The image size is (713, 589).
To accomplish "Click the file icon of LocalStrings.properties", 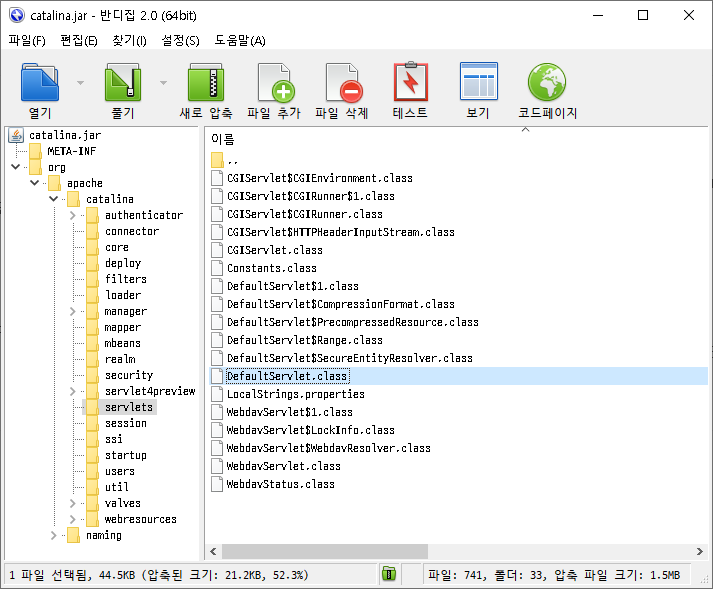I will click(x=217, y=394).
